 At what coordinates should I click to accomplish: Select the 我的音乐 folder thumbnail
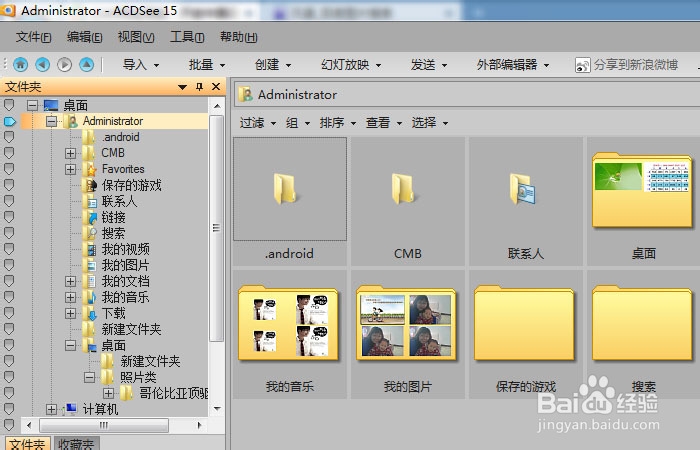[289, 335]
